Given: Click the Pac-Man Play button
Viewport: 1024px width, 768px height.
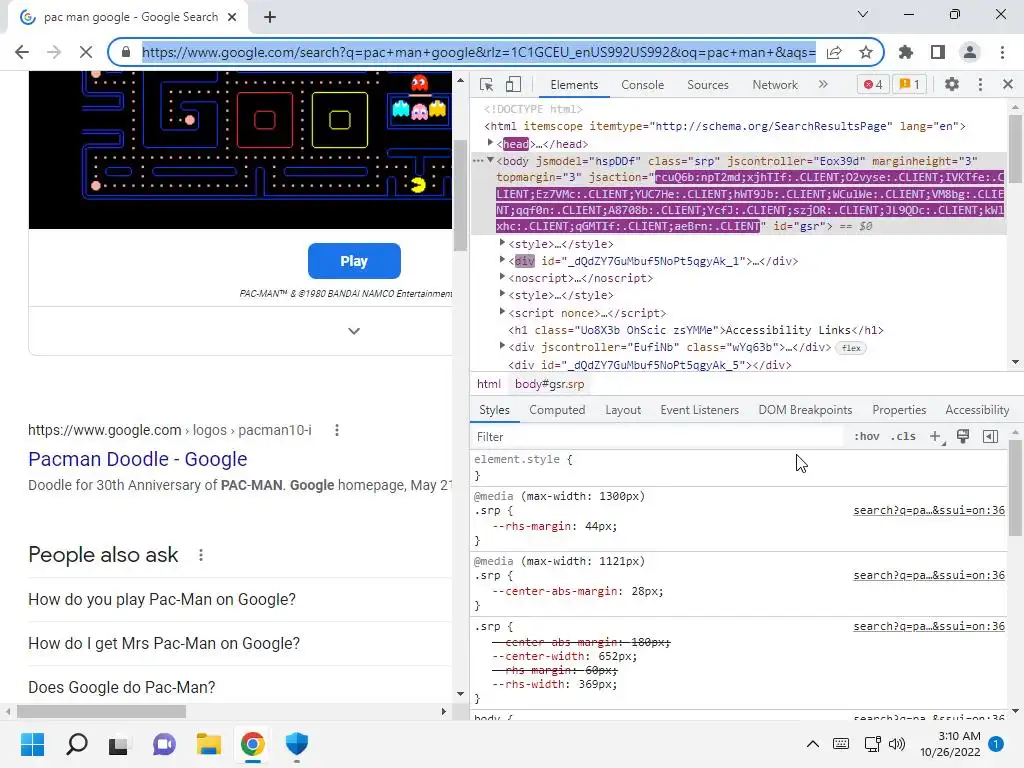Looking at the screenshot, I should [x=354, y=261].
